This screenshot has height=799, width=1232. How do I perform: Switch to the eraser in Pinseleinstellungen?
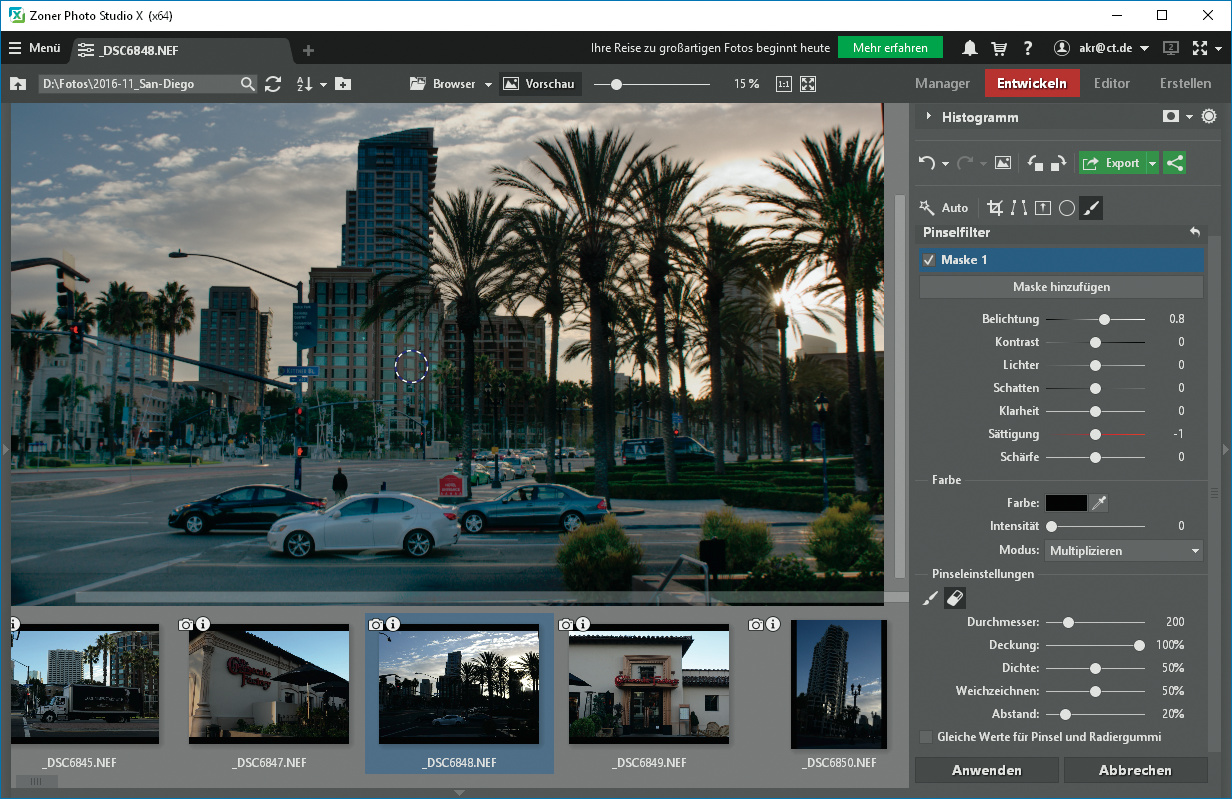[x=954, y=598]
